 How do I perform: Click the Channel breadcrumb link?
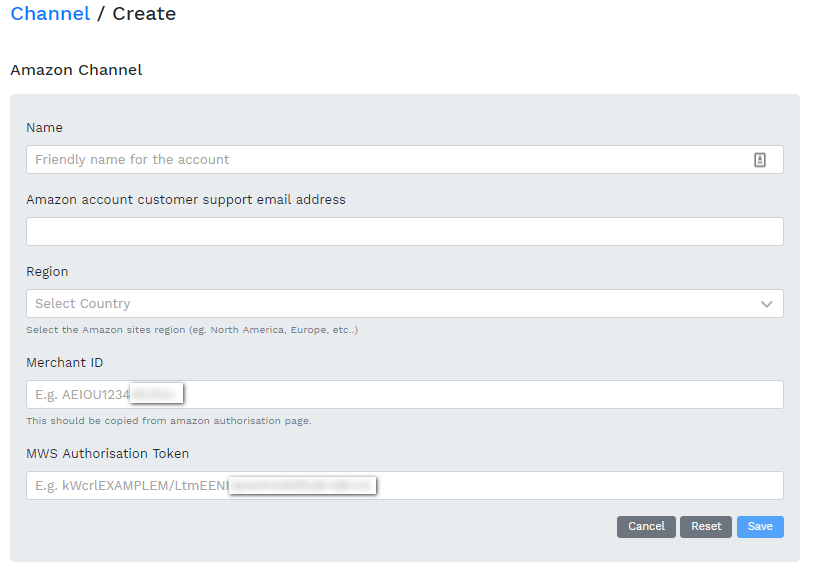(x=50, y=14)
